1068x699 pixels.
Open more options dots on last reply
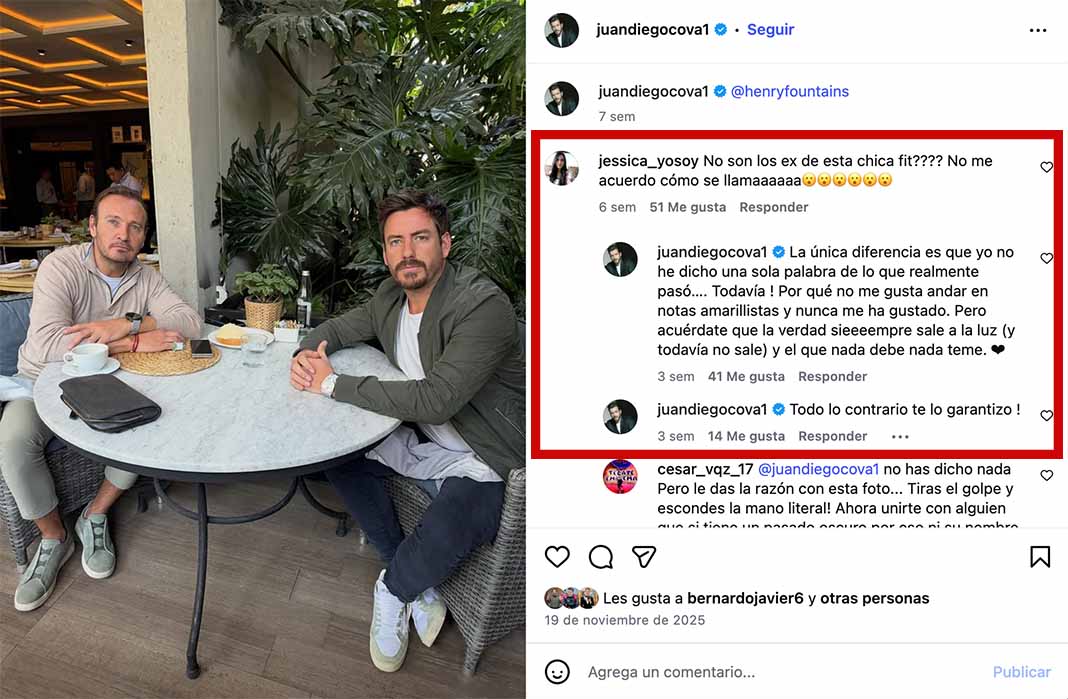coord(900,437)
